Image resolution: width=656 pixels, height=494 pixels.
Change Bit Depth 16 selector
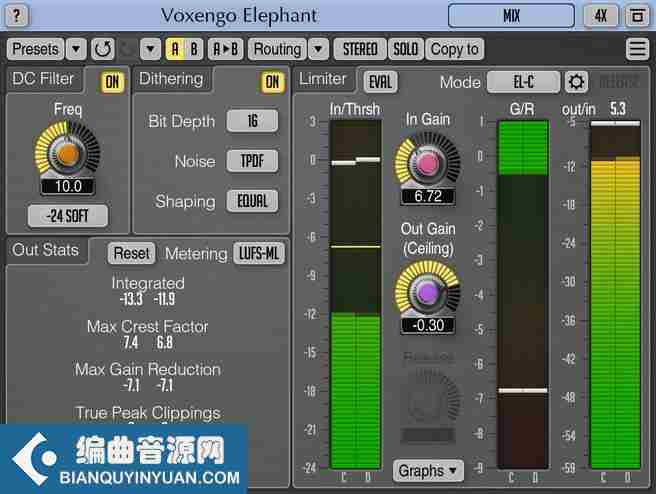[252, 121]
